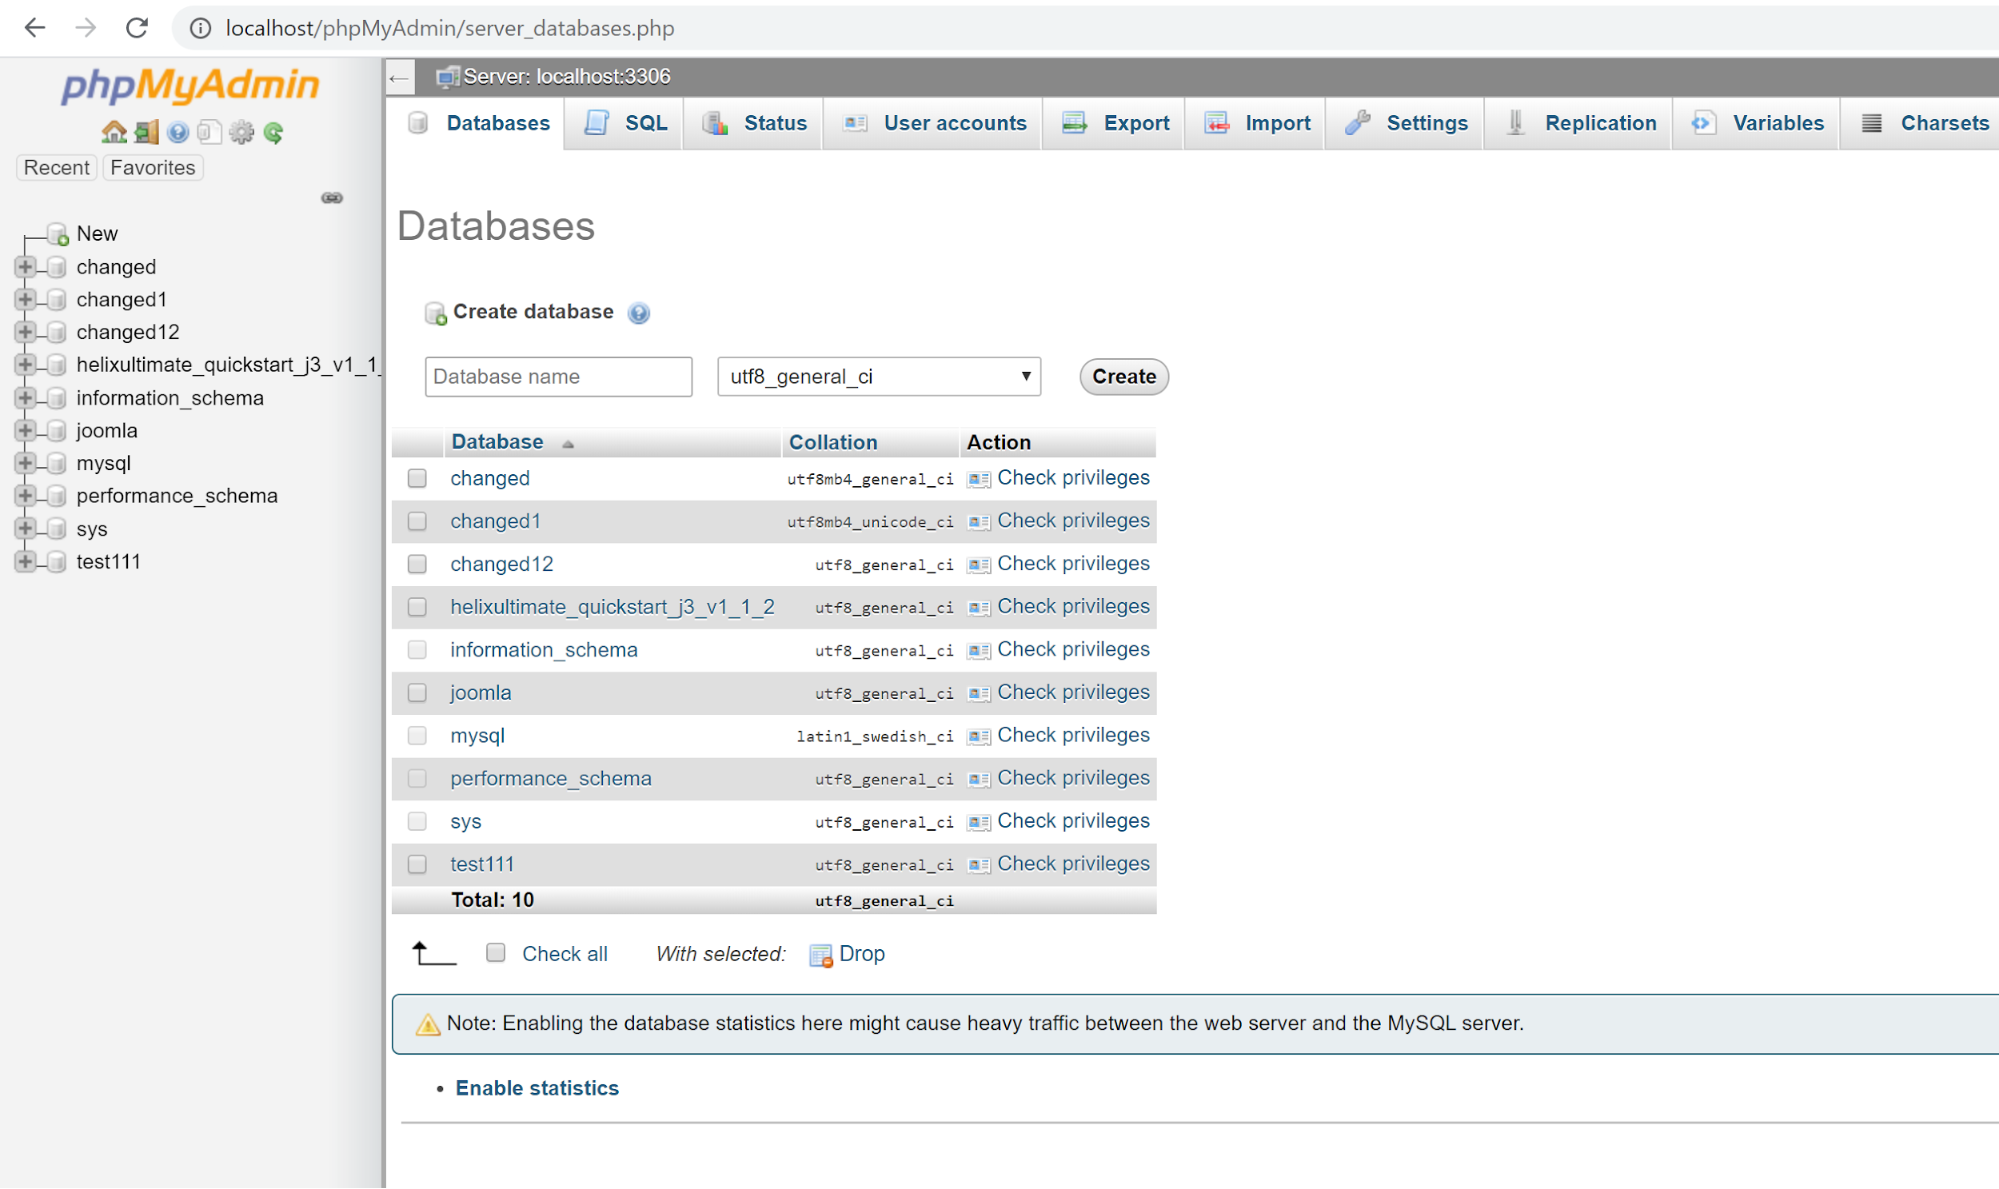The width and height of the screenshot is (1999, 1189).
Task: Expand the test111 tree node
Action: [x=25, y=562]
